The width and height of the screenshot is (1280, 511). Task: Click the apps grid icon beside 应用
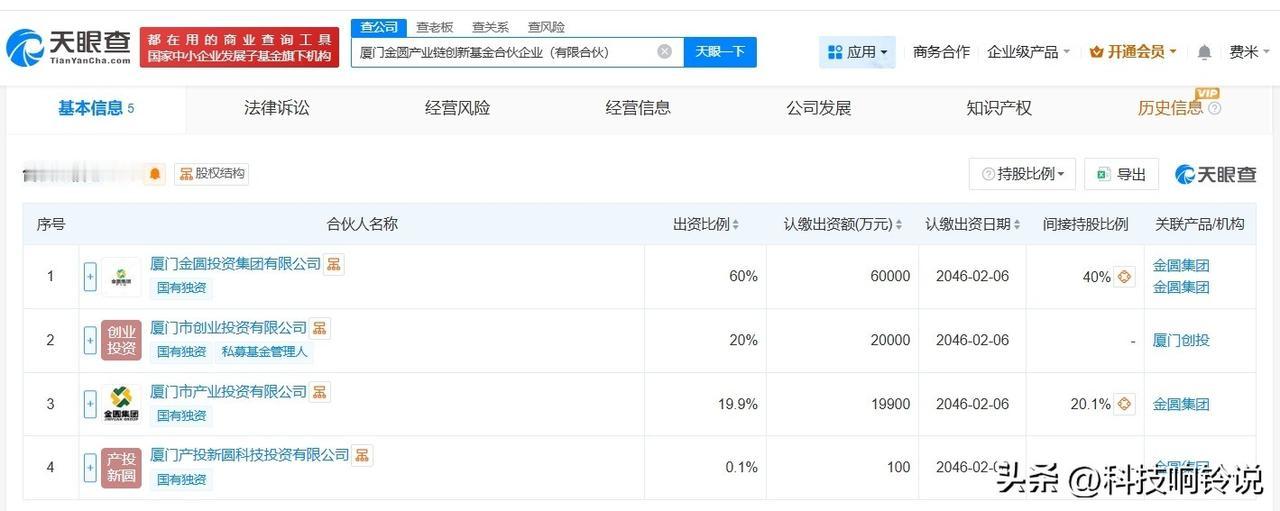(834, 52)
